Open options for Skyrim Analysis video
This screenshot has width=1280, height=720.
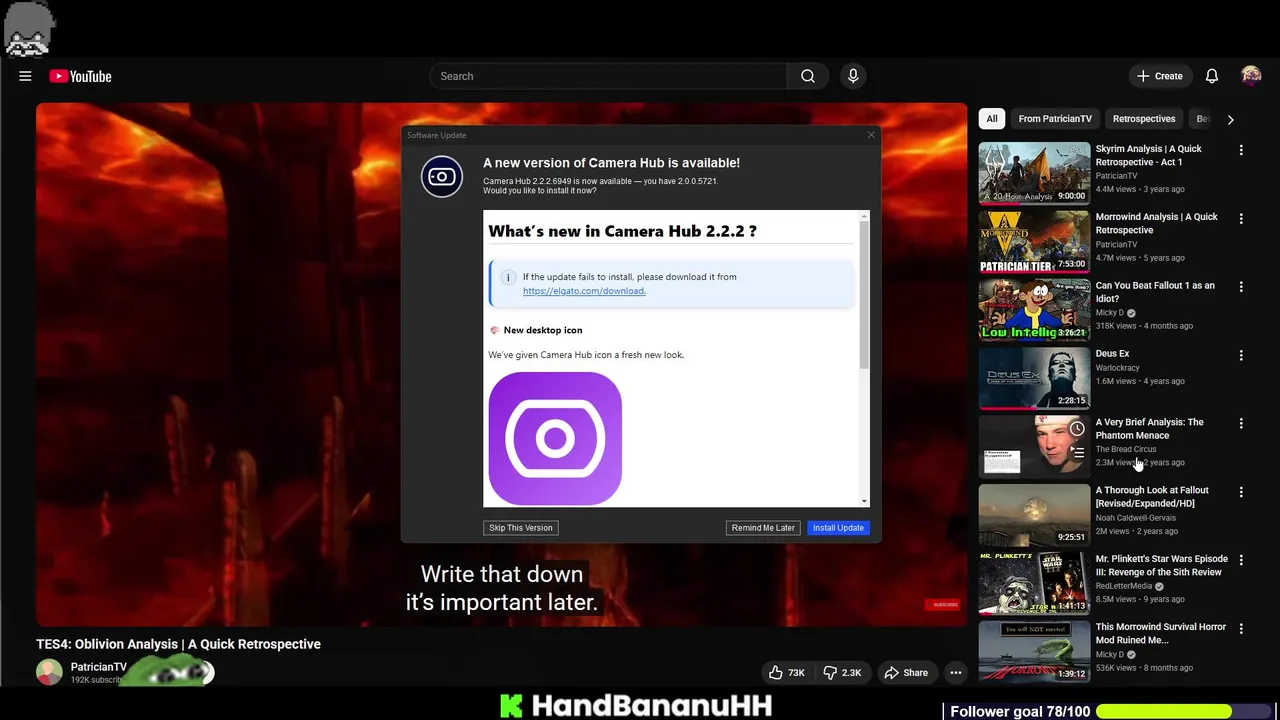[x=1241, y=150]
